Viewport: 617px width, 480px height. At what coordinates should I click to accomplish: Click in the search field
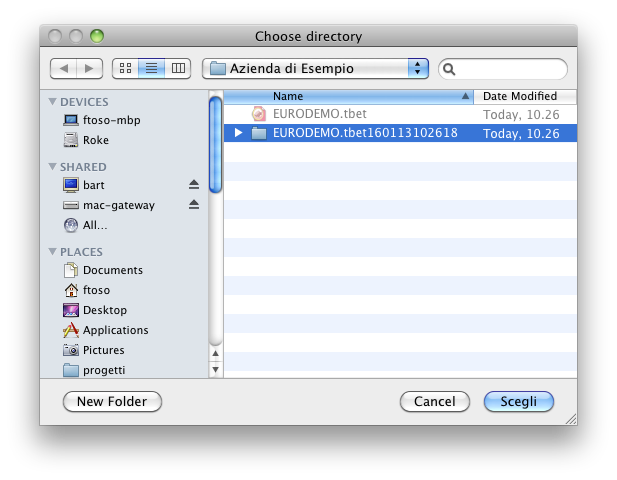[510, 69]
